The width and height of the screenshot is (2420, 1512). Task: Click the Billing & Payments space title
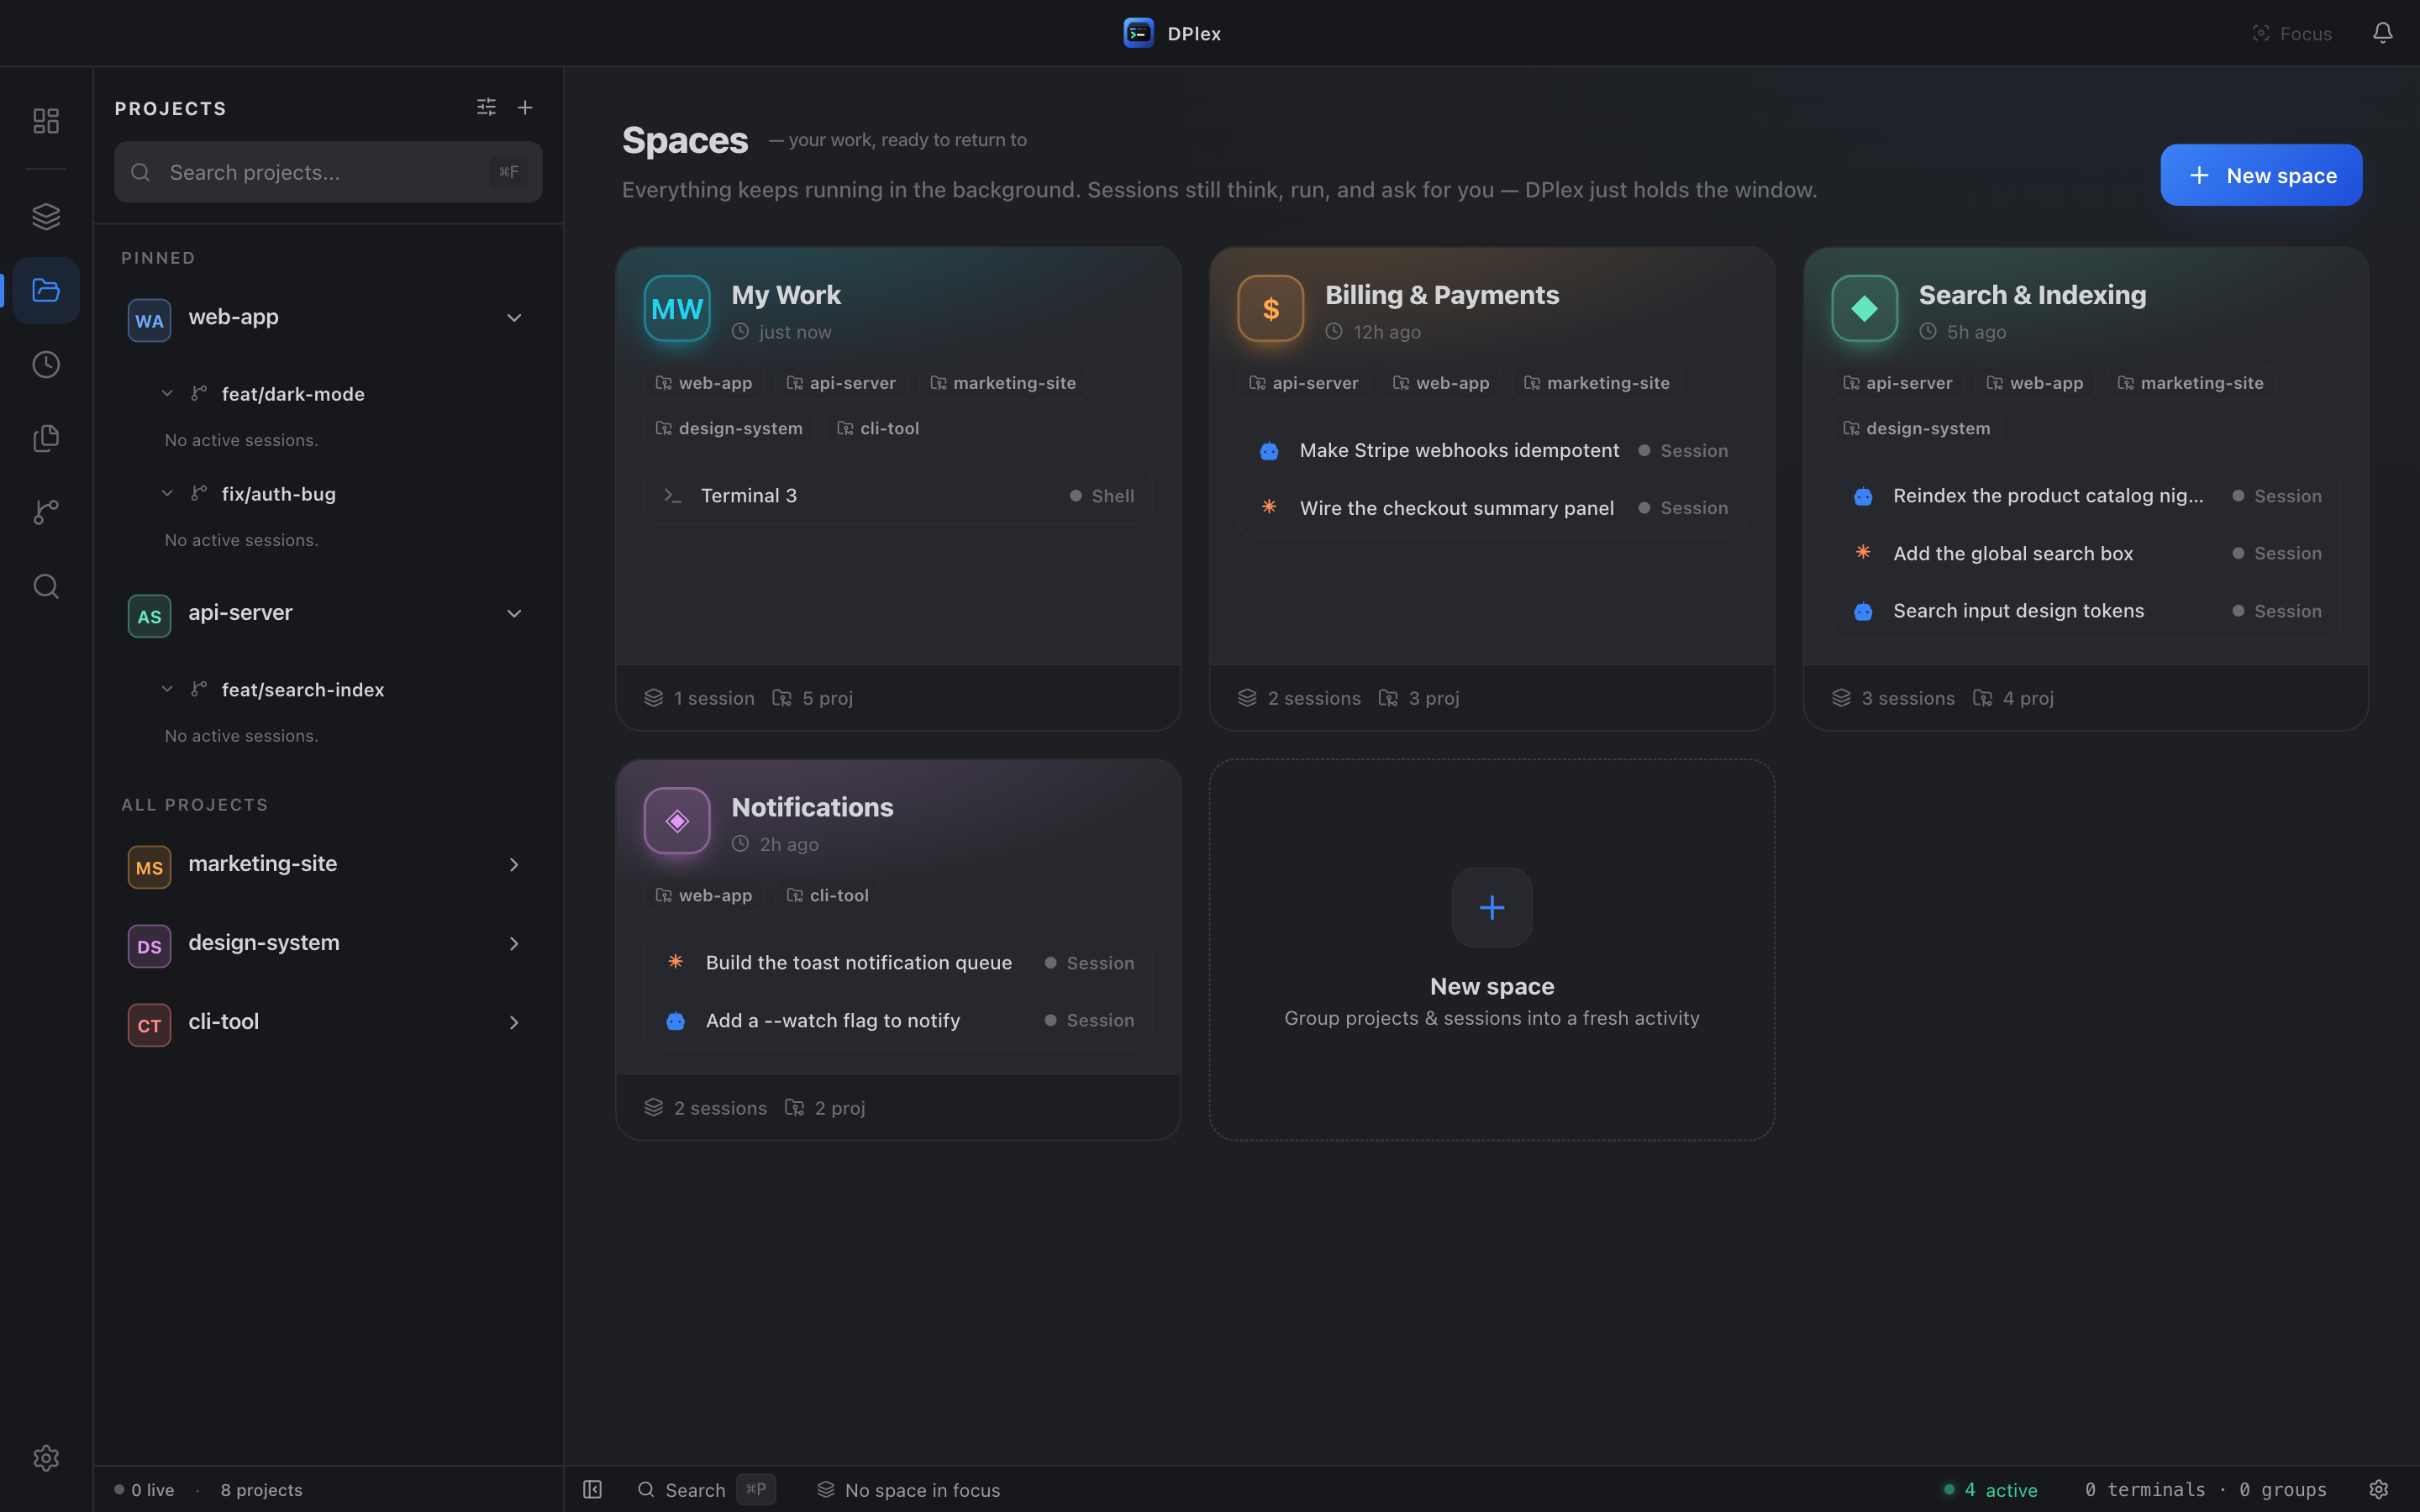point(1442,295)
